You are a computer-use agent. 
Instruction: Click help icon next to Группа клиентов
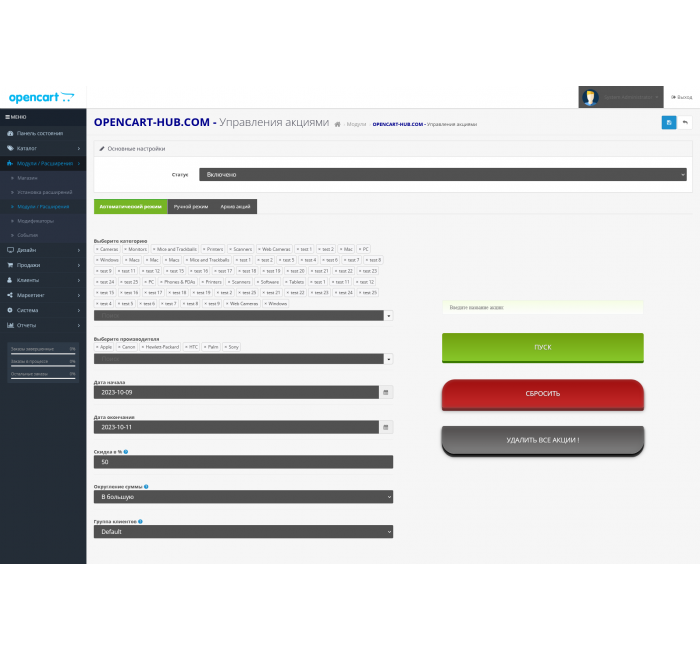tap(140, 521)
